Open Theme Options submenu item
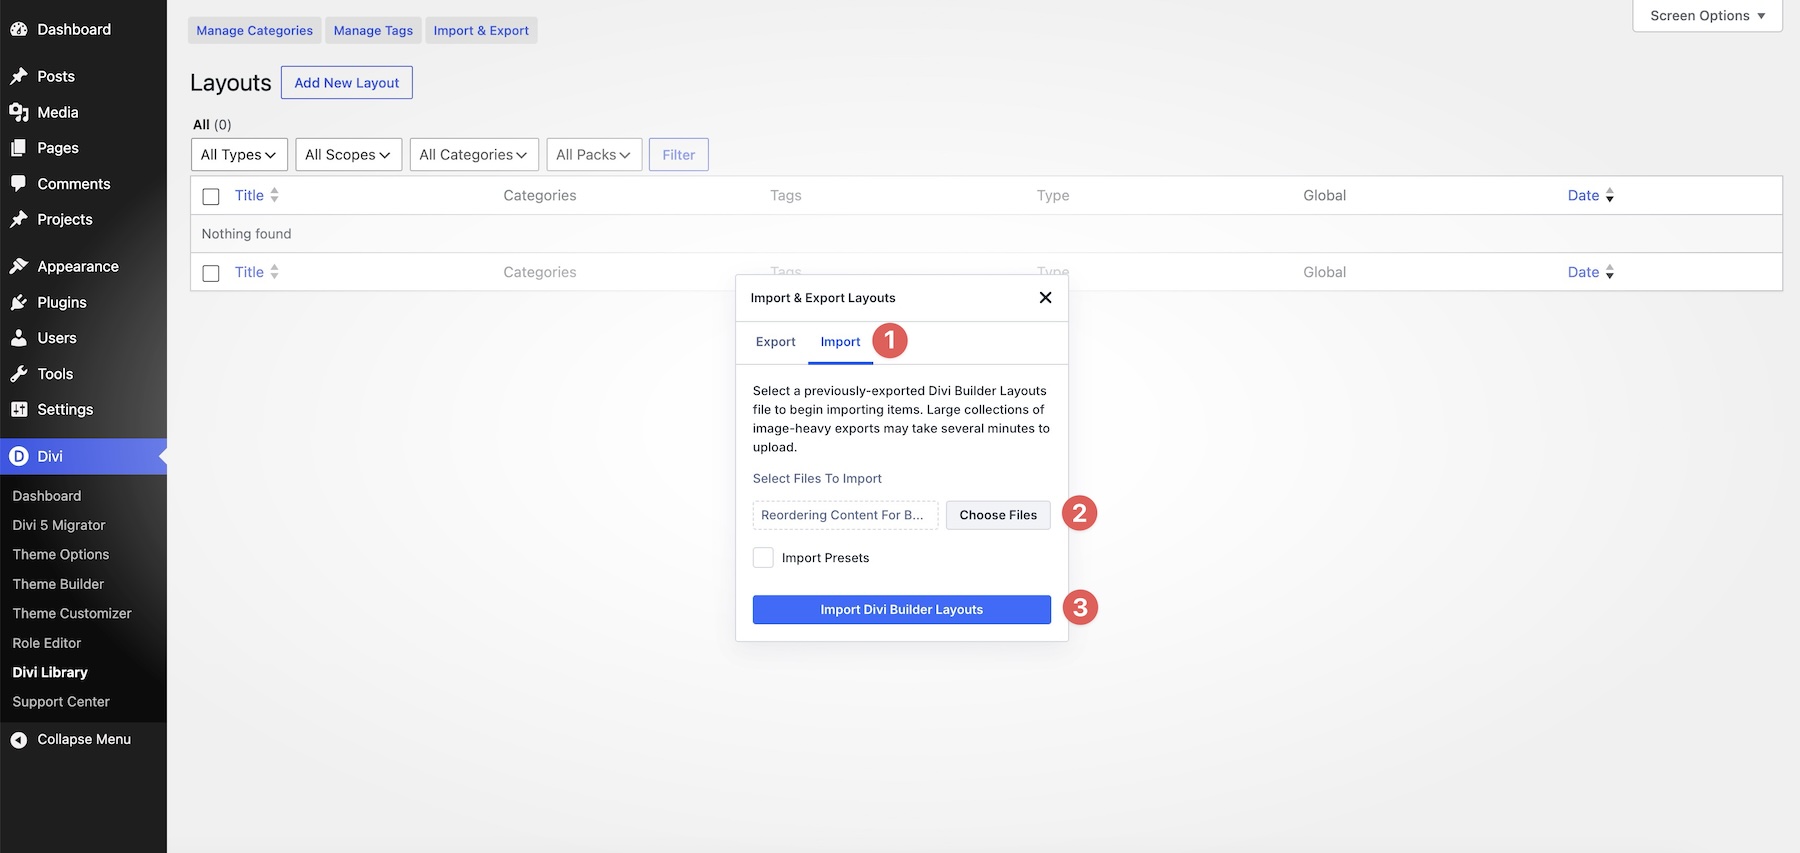1800x853 pixels. click(x=61, y=554)
